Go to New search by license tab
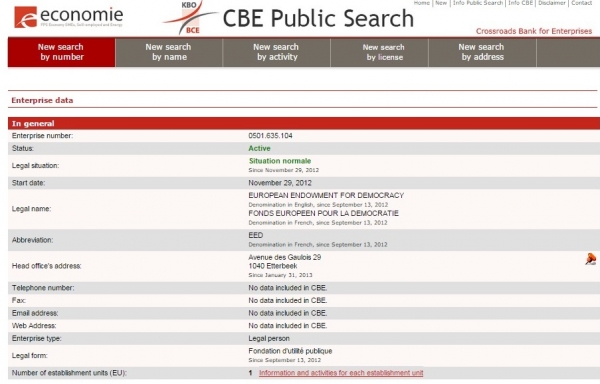 [x=384, y=52]
